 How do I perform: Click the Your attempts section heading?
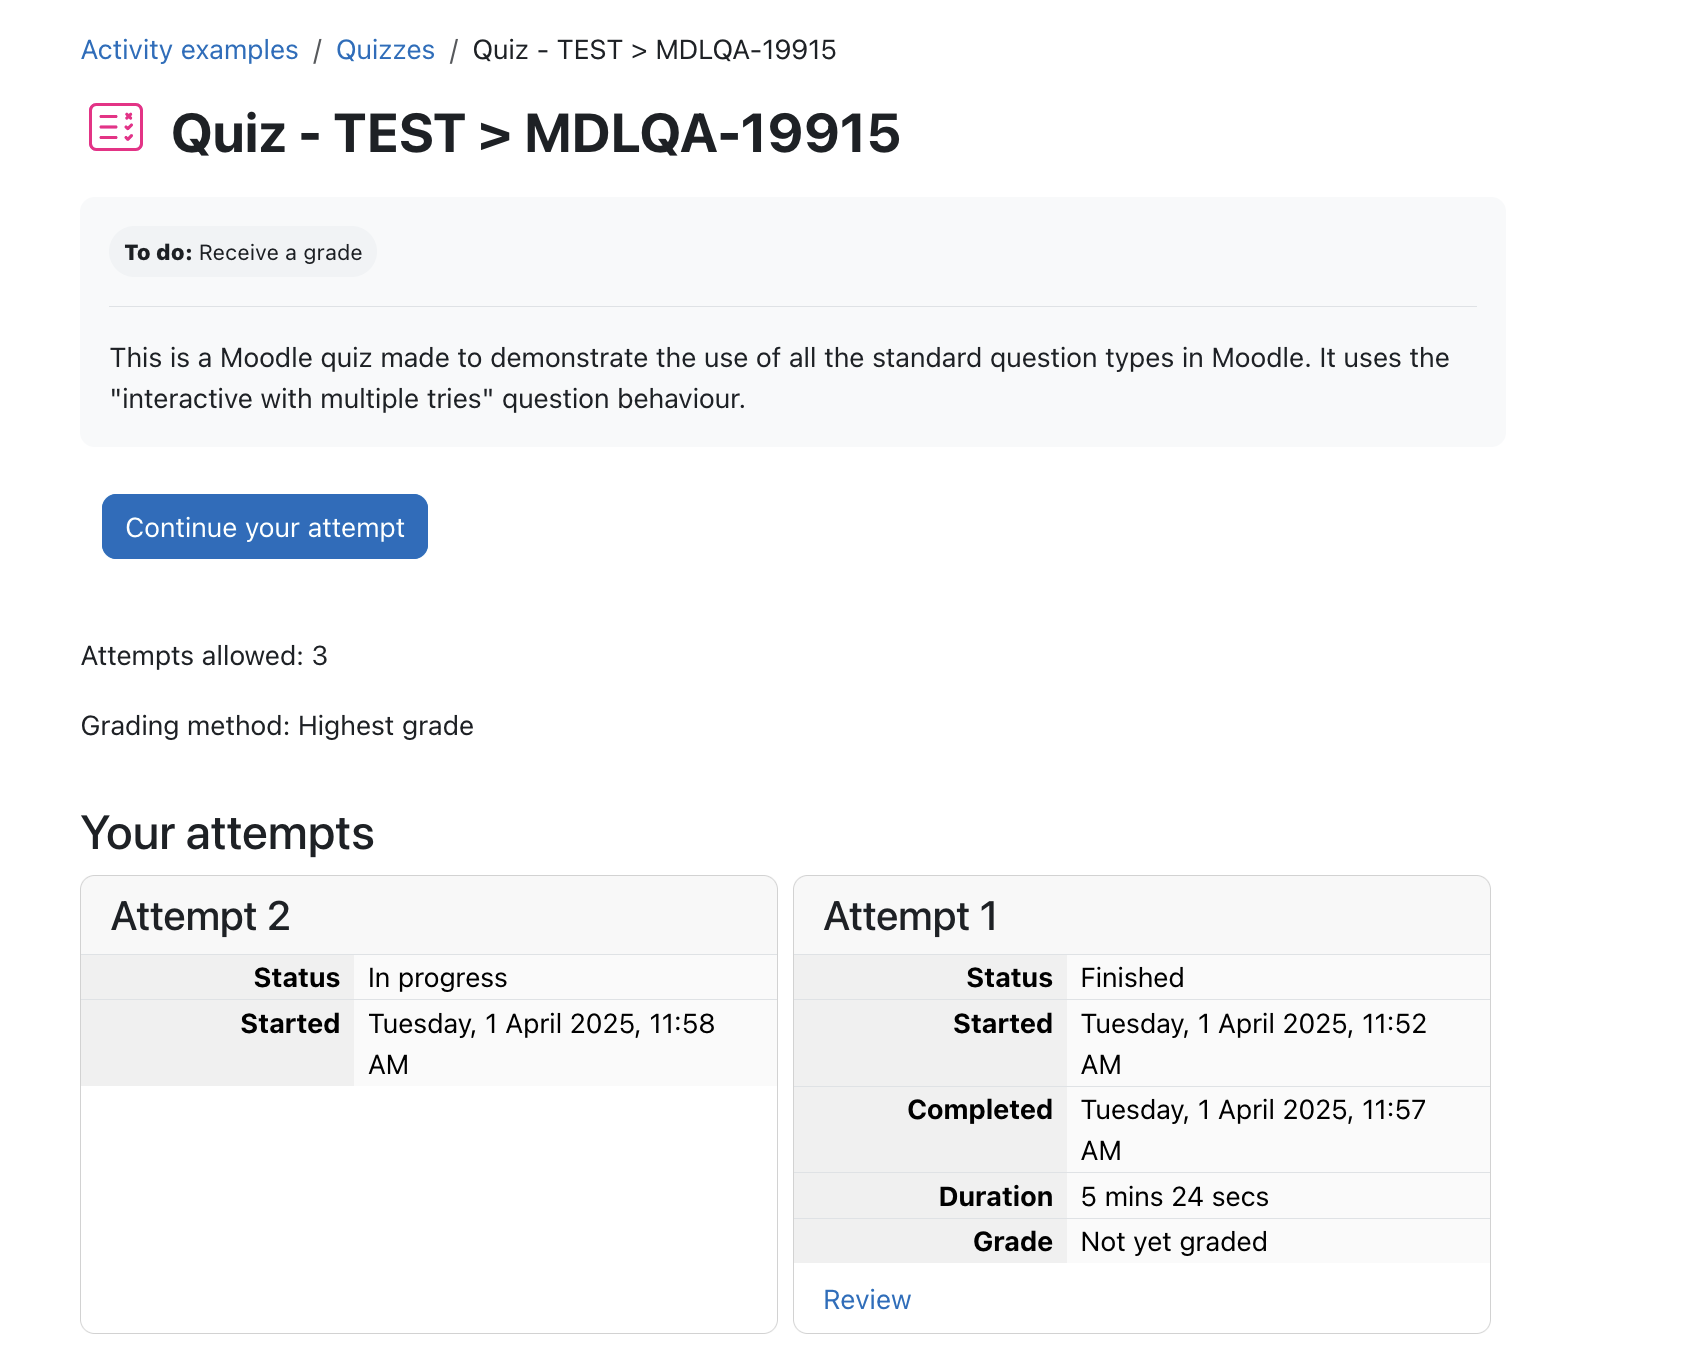tap(228, 833)
